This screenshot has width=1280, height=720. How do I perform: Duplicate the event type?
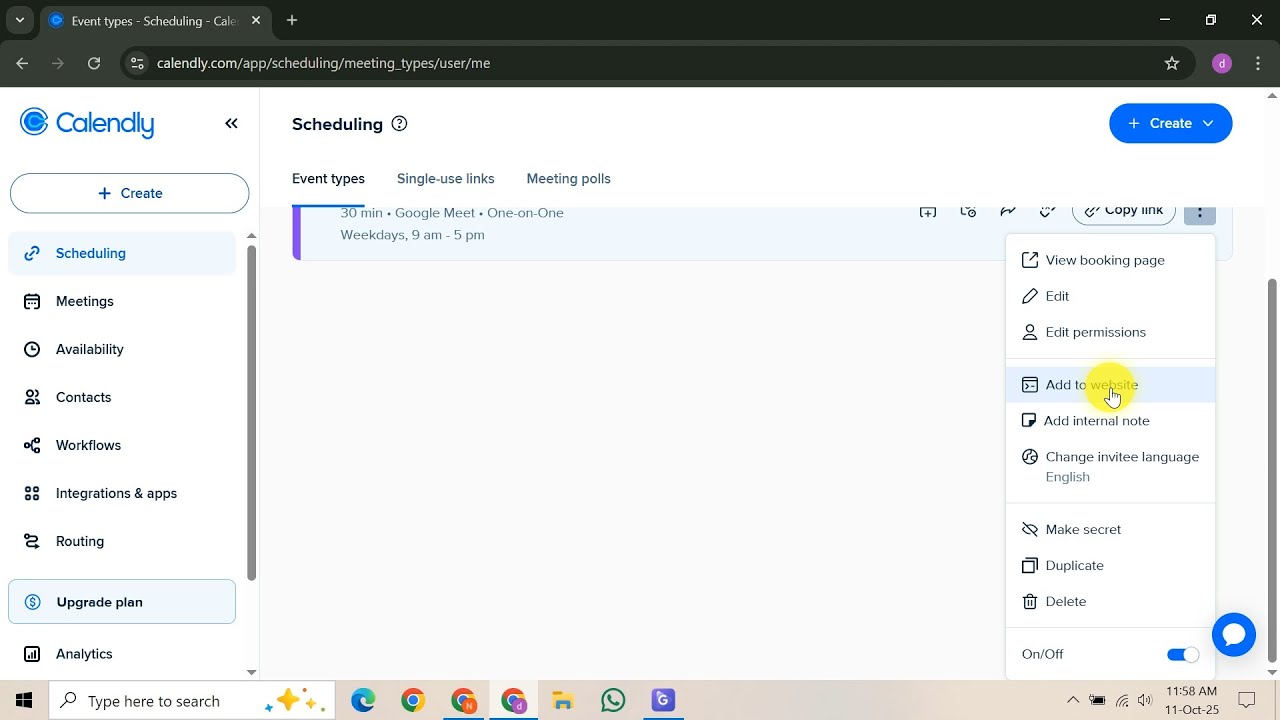tap(1110, 565)
